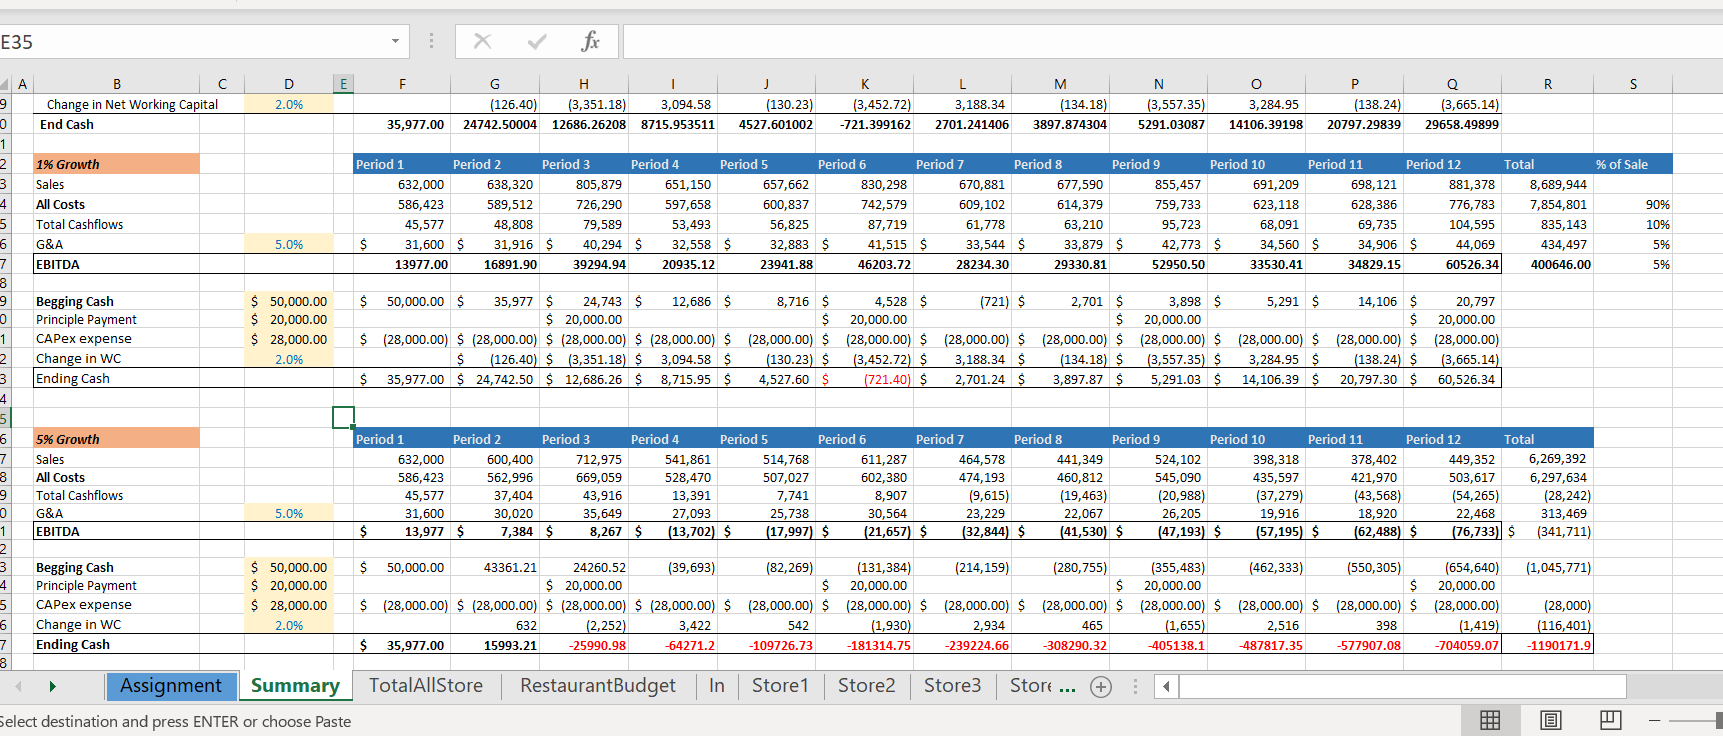This screenshot has height=736, width=1723.
Task: Click the horizontal scrollbar left arrow
Action: point(1166,687)
